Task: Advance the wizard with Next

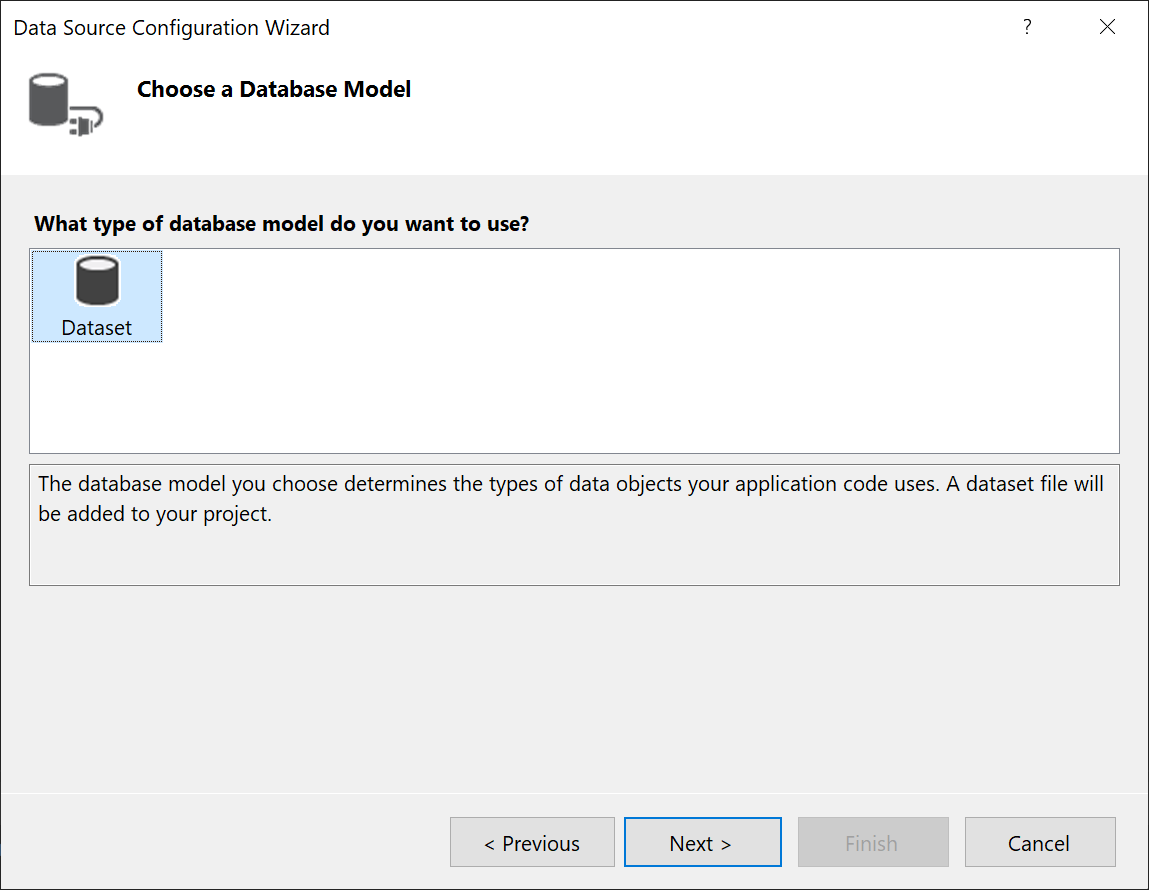Action: click(x=702, y=842)
